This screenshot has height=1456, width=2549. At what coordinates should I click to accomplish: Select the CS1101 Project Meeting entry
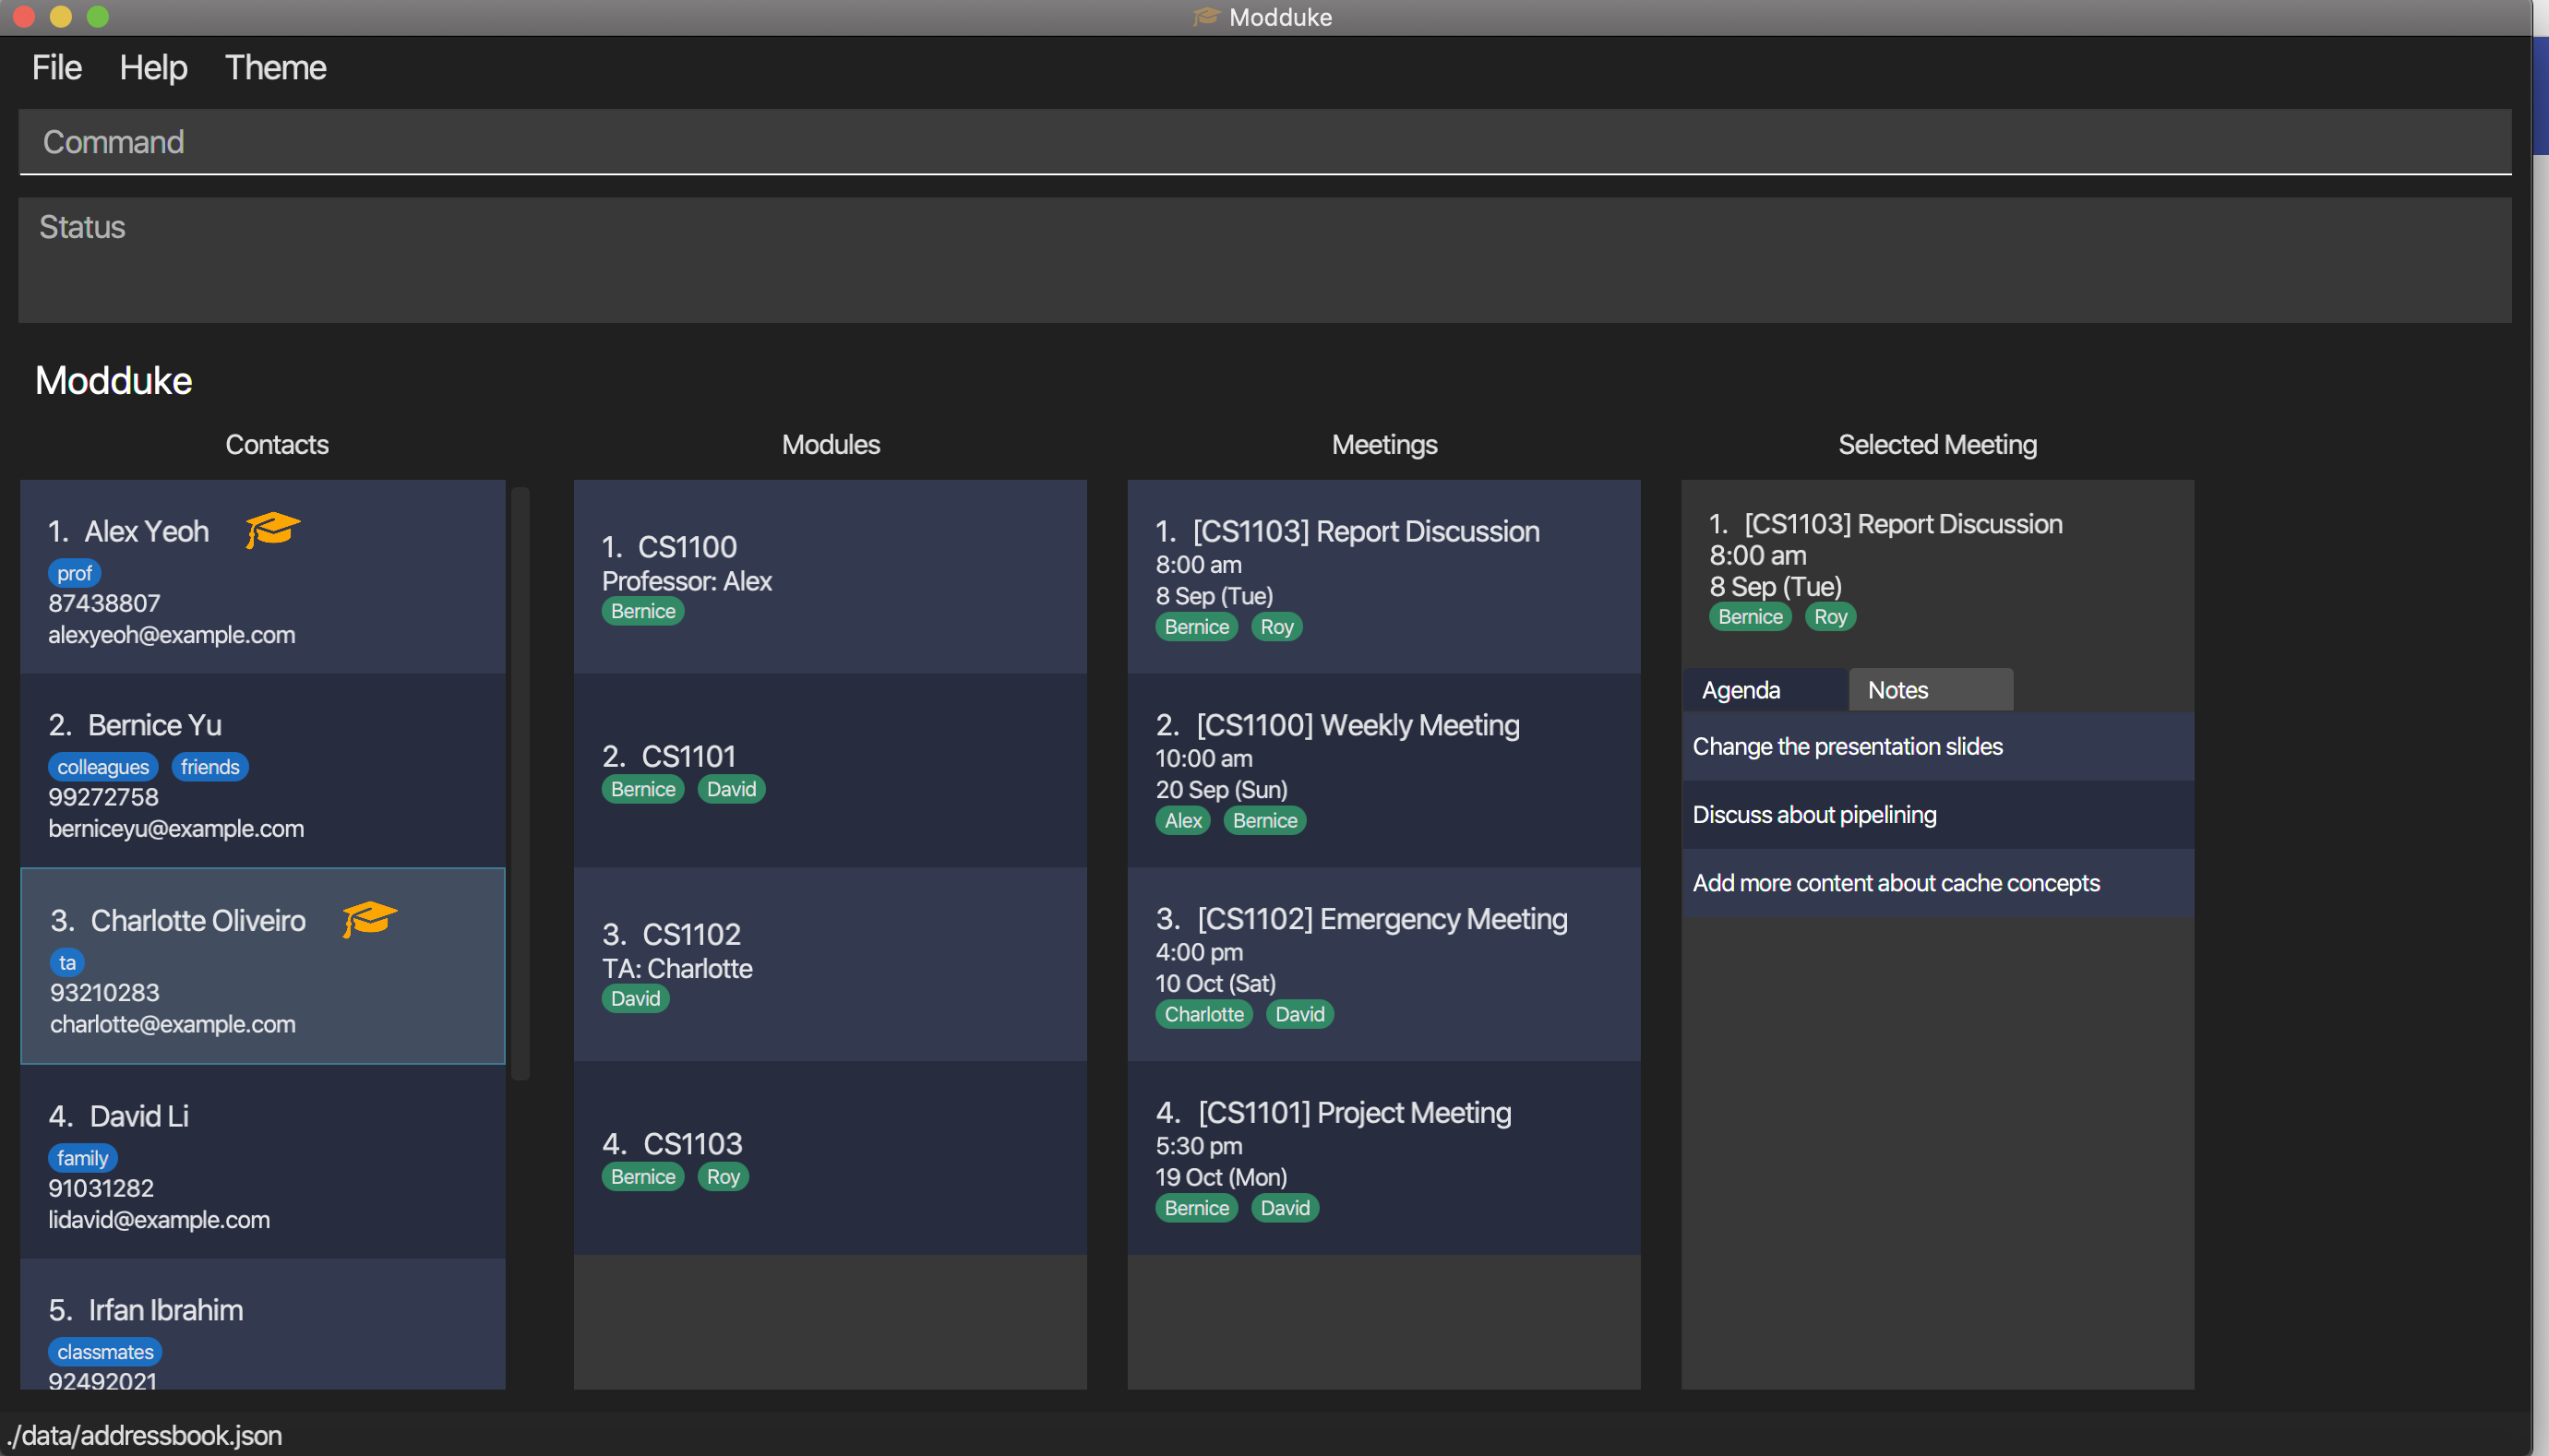point(1383,1158)
